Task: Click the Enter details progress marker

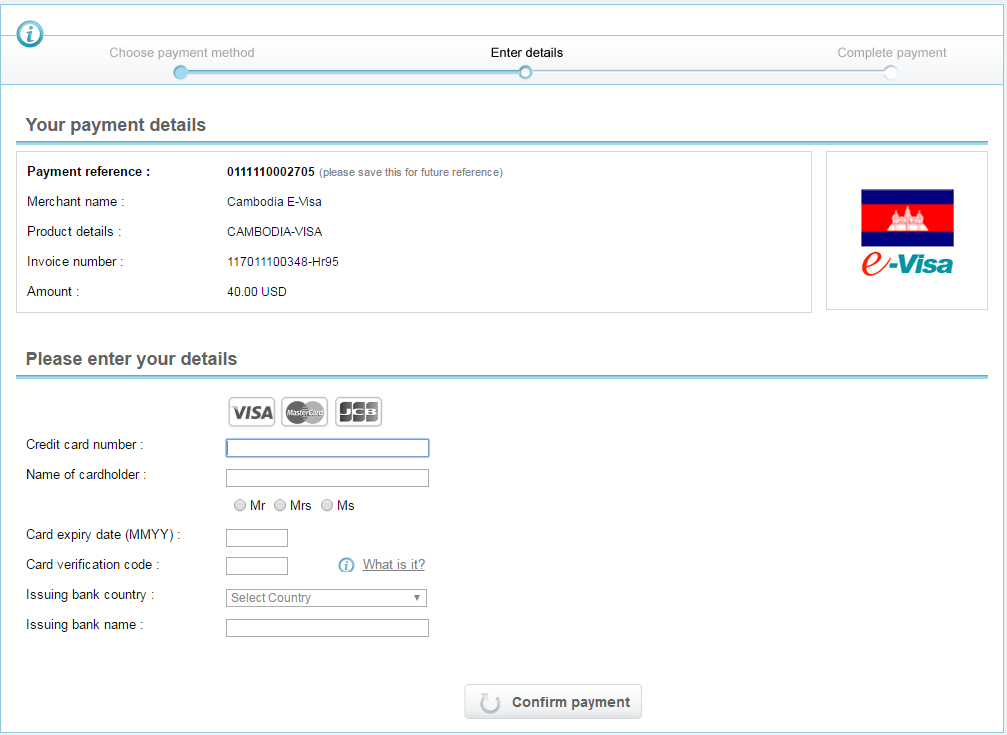Action: (x=525, y=73)
